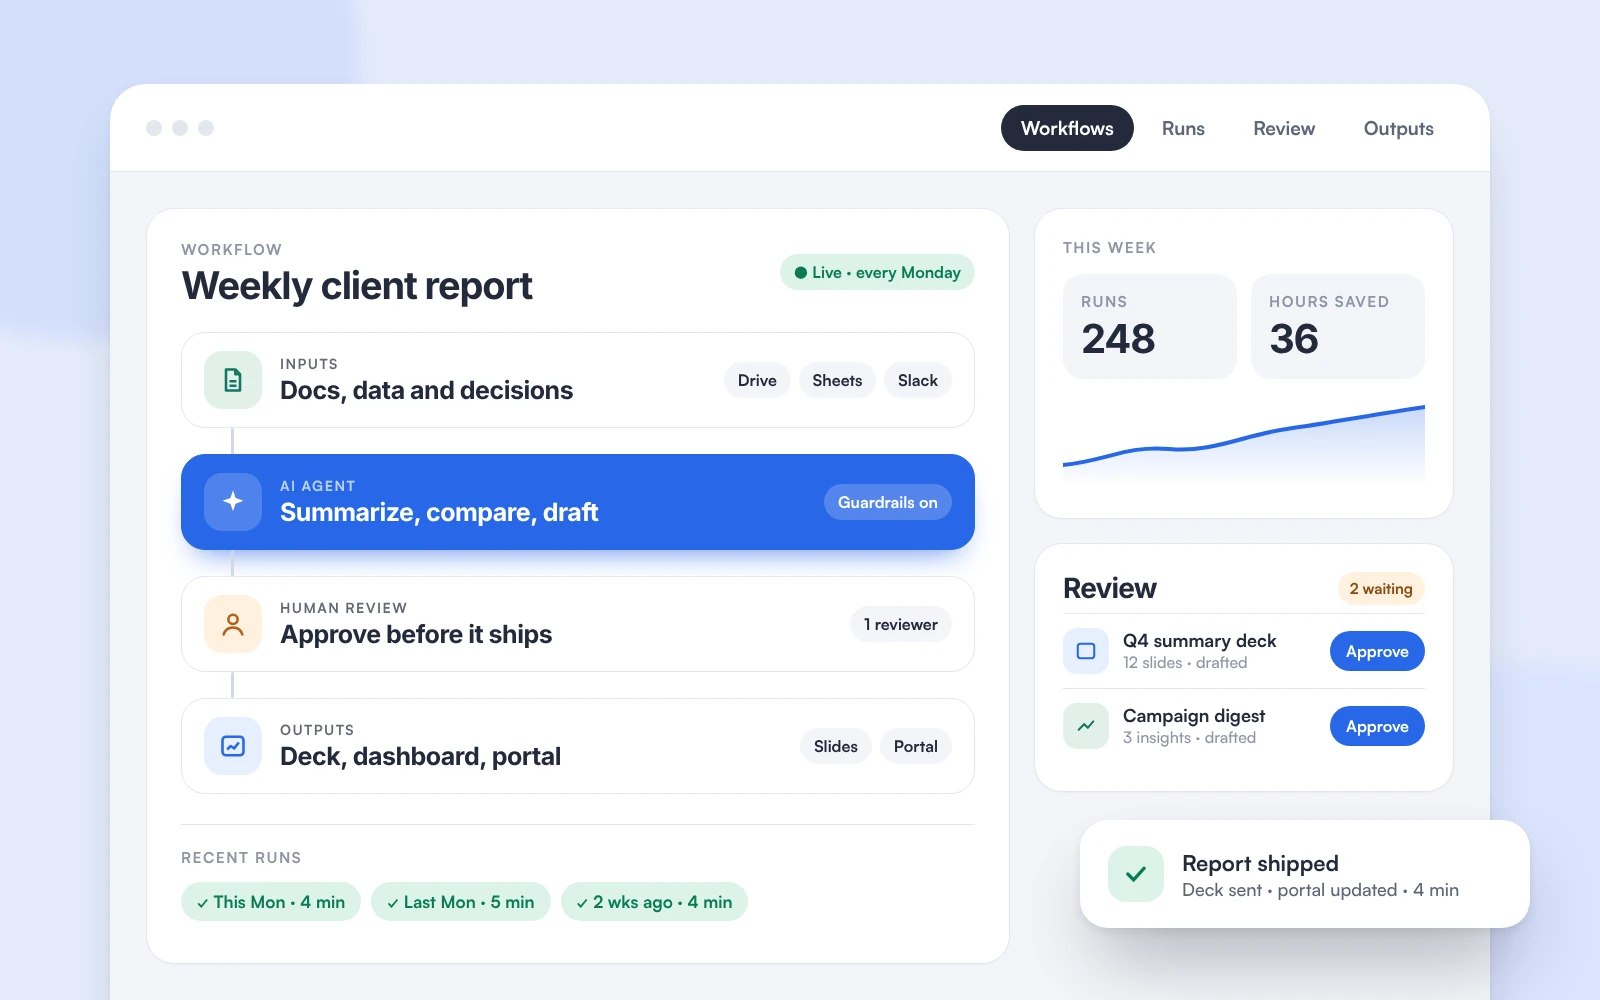Approve the Q4 summary deck
The height and width of the screenshot is (1000, 1600).
click(x=1377, y=651)
